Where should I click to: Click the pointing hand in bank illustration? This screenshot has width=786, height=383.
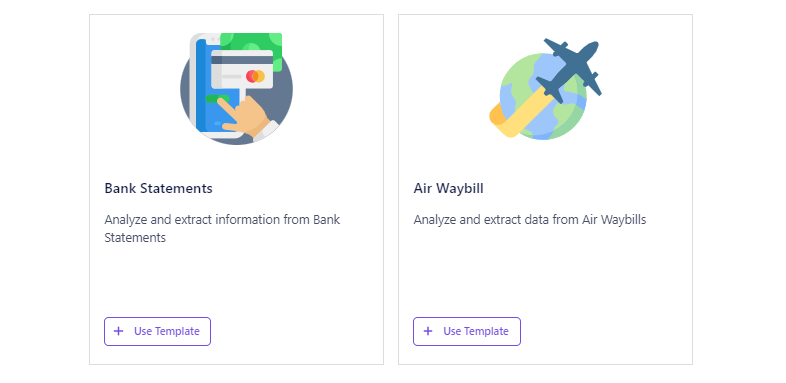pyautogui.click(x=245, y=118)
